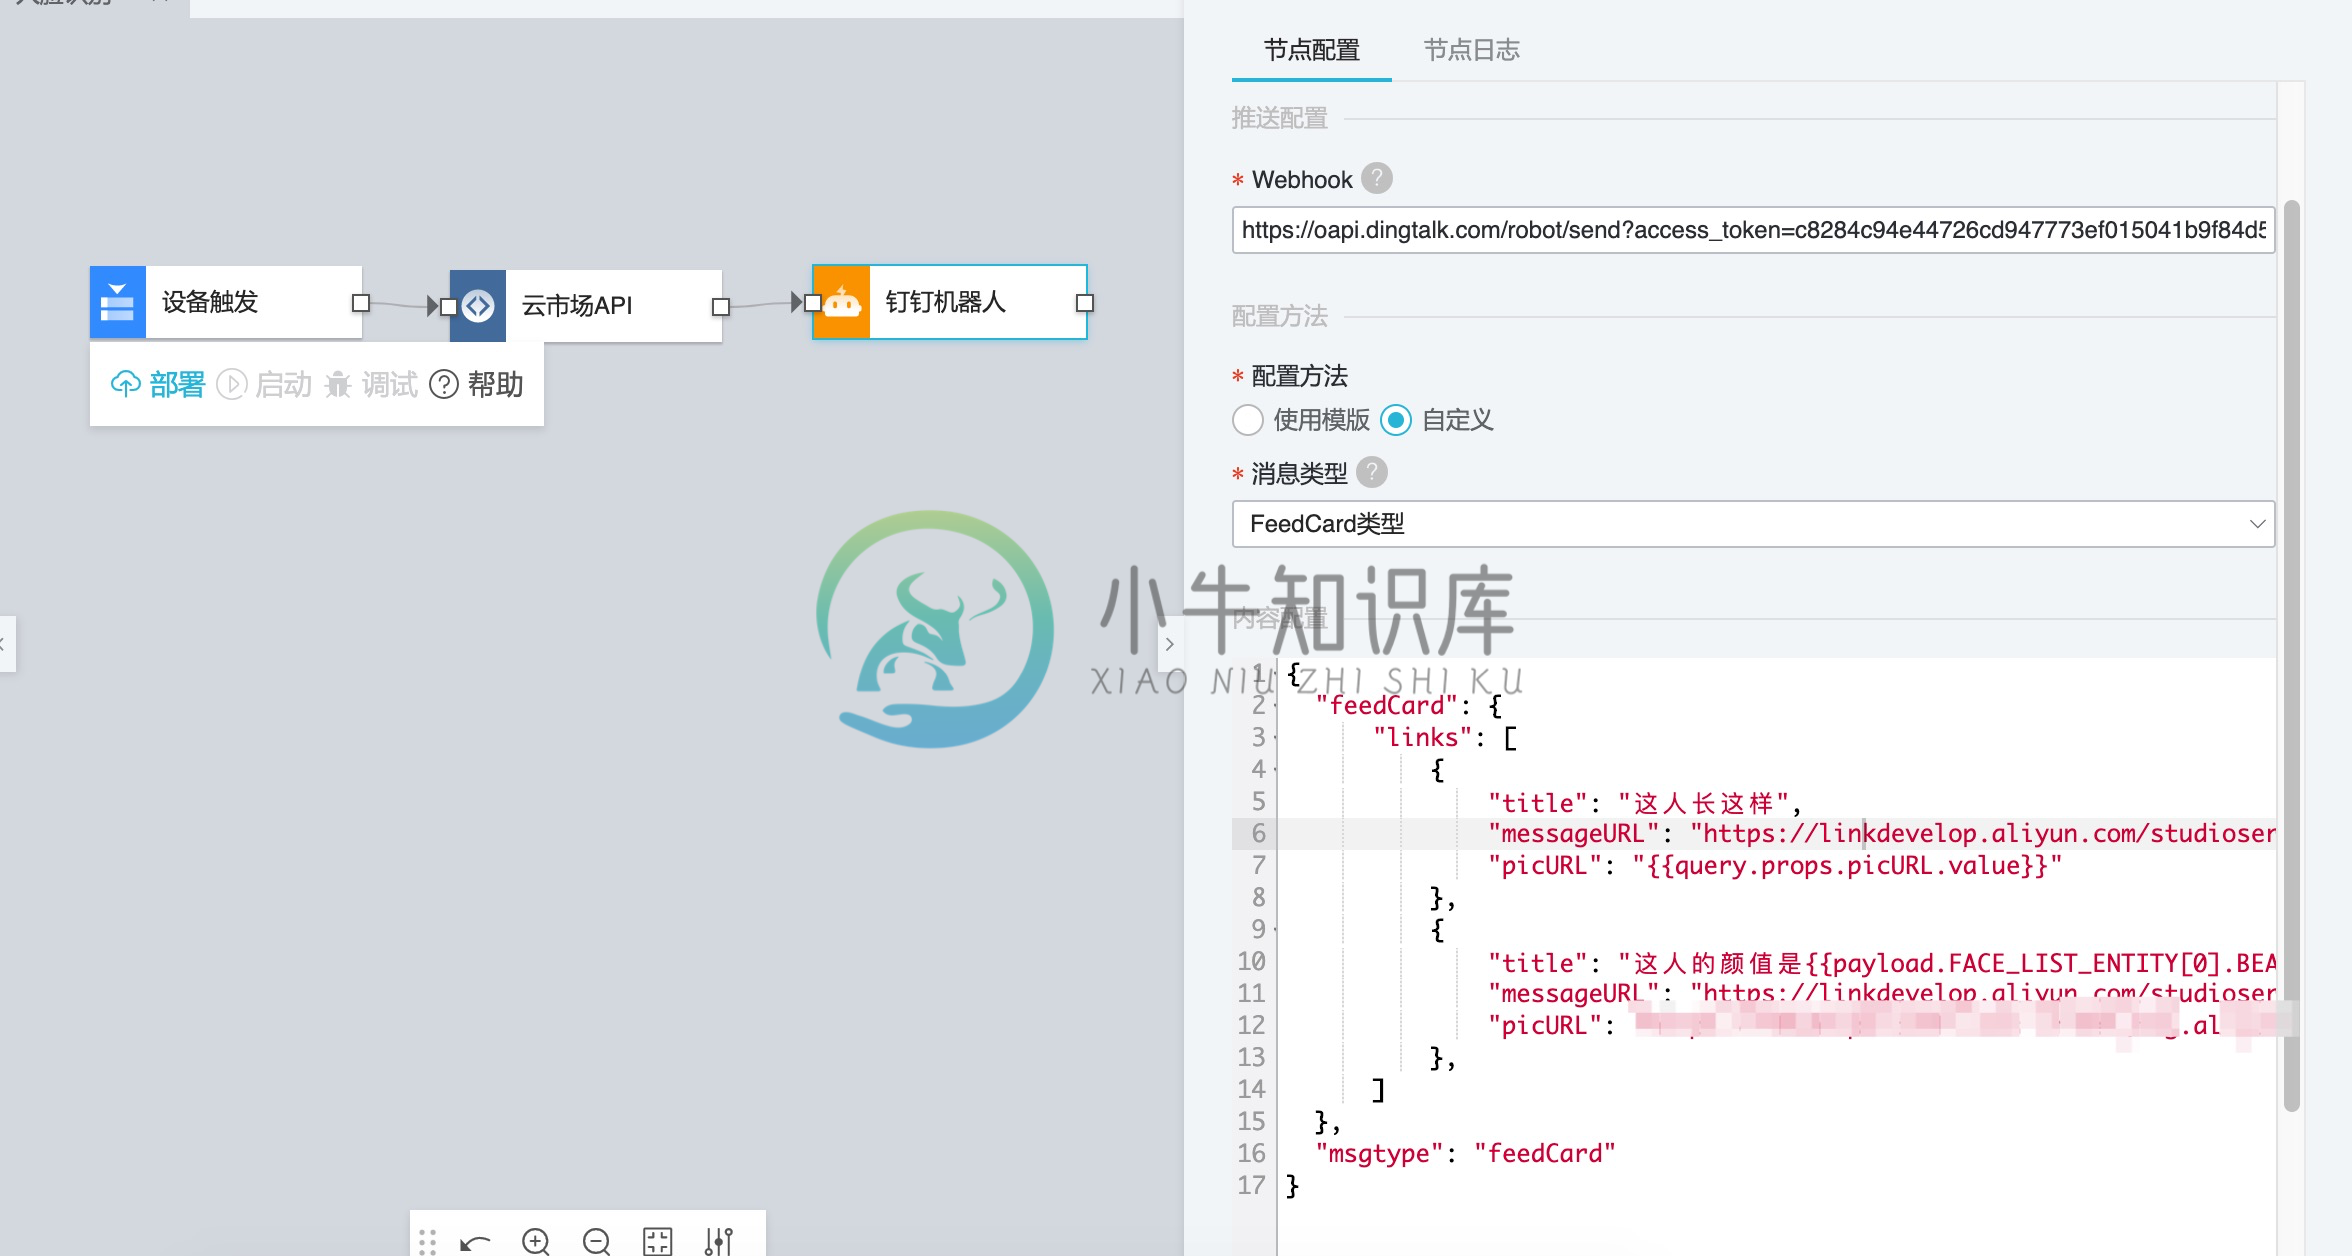This screenshot has height=1256, width=2352.
Task: Click the right panel vertical scrollbar
Action: click(x=2292, y=655)
